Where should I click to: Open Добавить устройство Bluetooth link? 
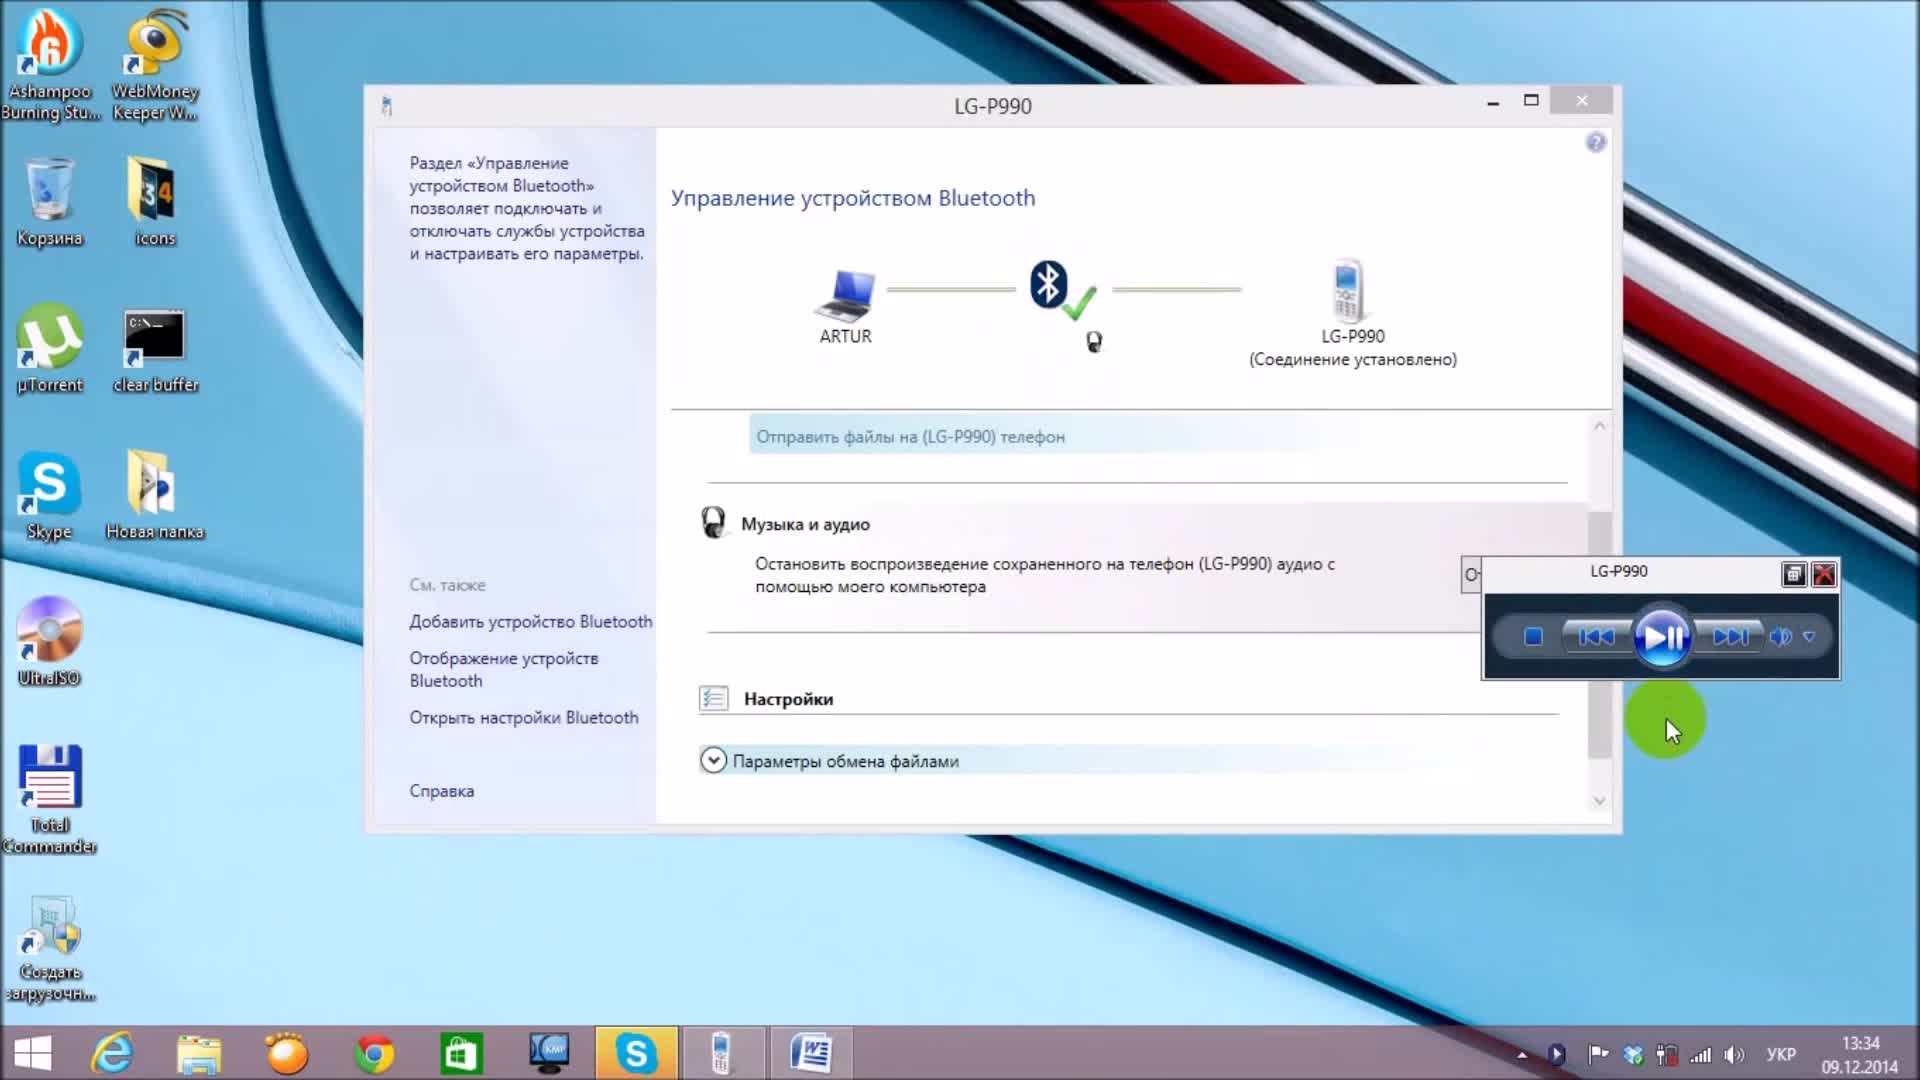[x=530, y=622]
